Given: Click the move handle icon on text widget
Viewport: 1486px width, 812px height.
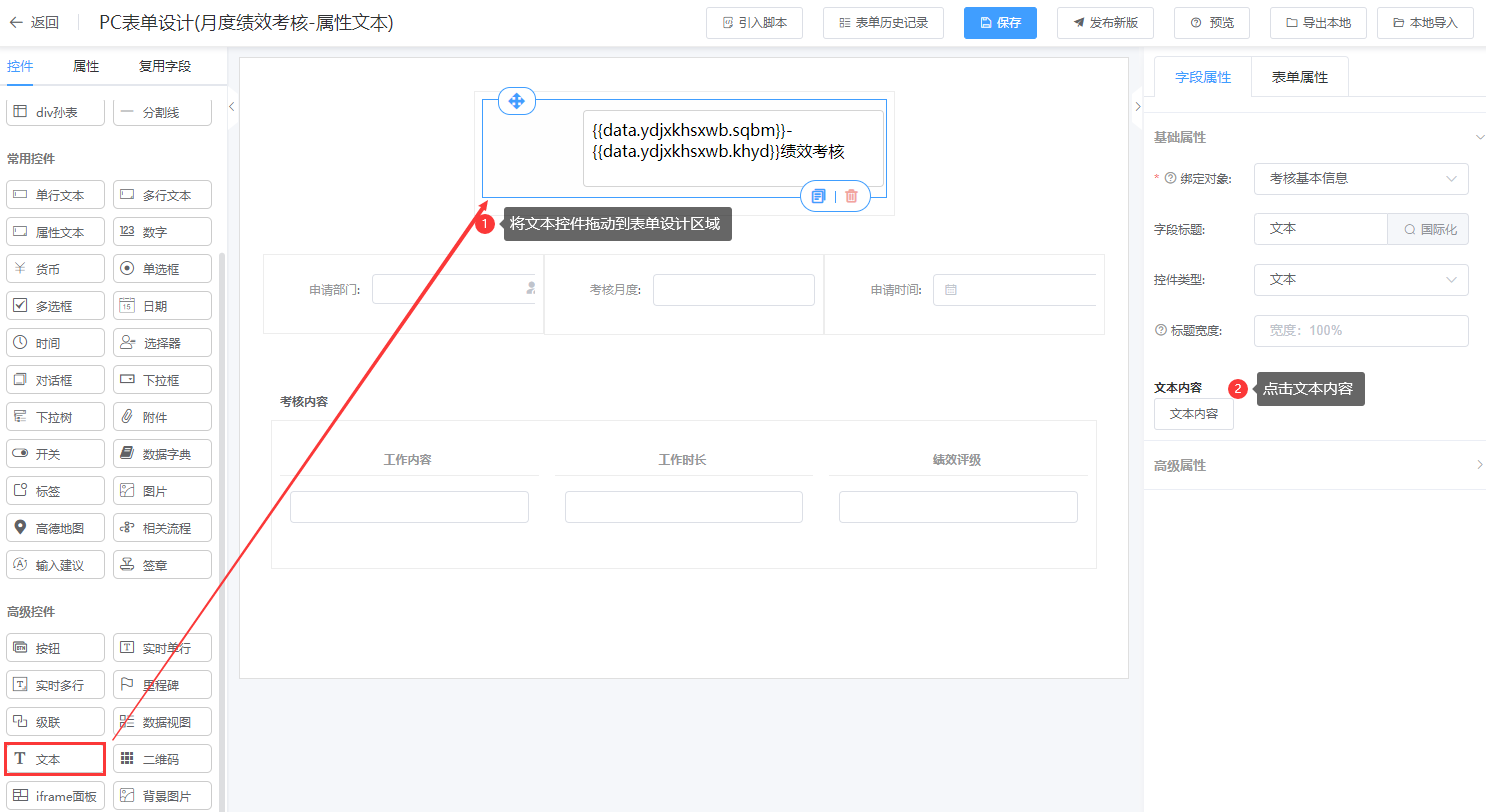Looking at the screenshot, I should click(516, 101).
